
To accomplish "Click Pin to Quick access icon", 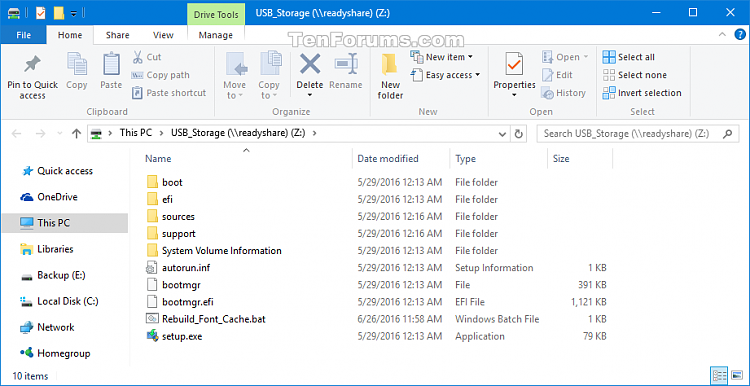I will 33,64.
